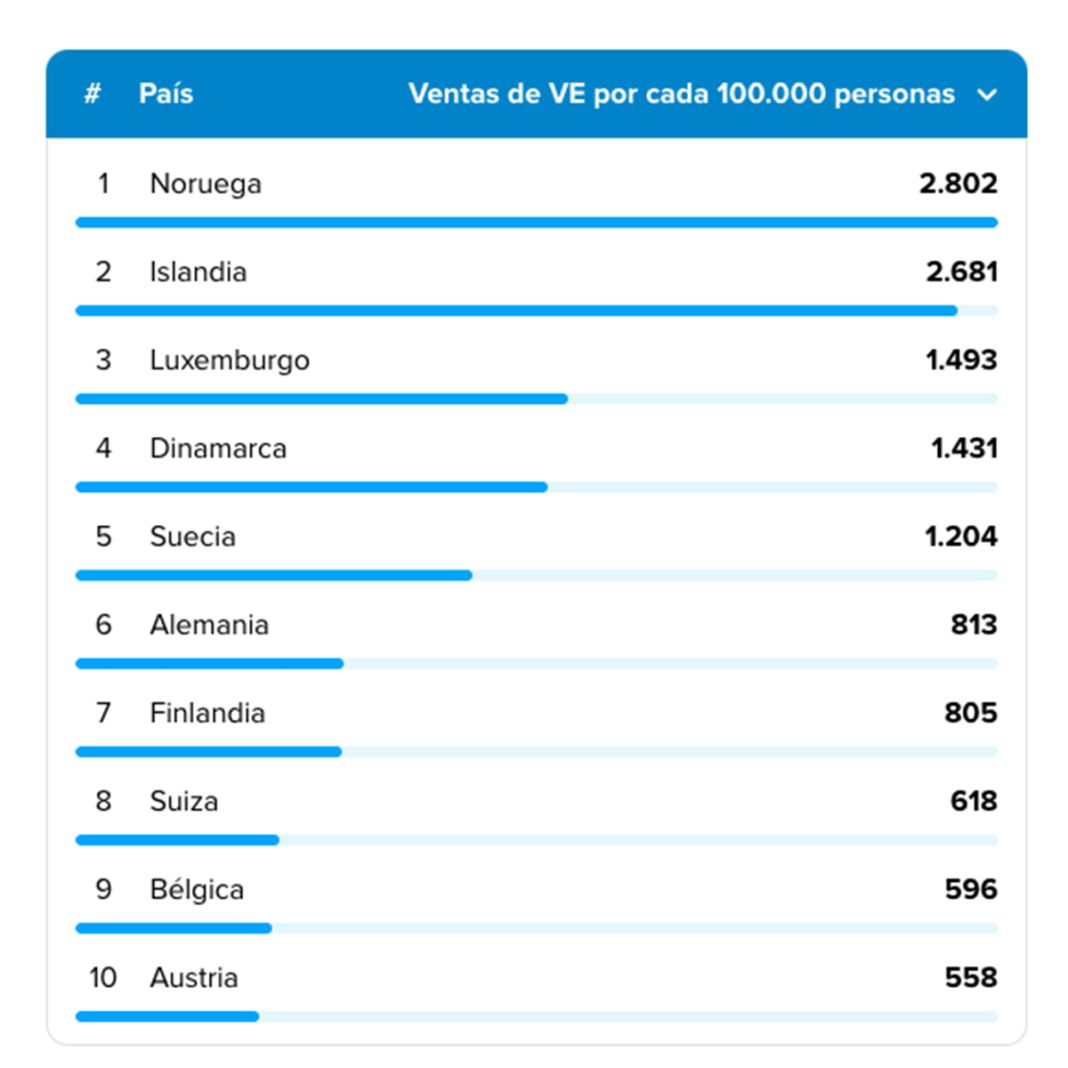Click the Noruega full progress bar
Screen dimensions: 1068x1068
[x=536, y=222]
